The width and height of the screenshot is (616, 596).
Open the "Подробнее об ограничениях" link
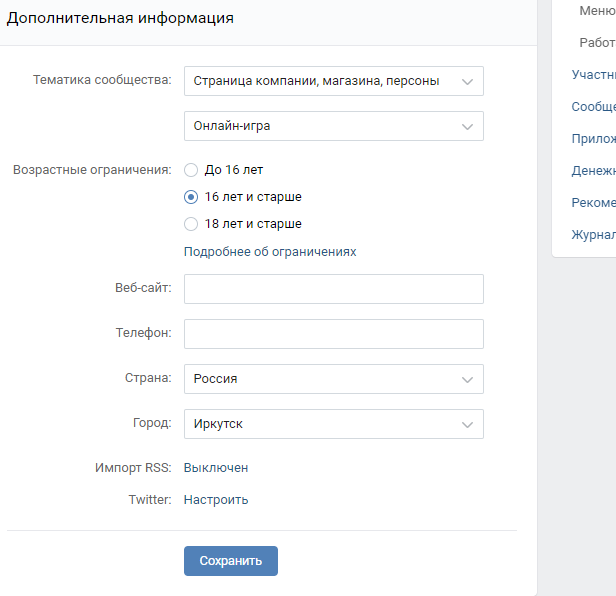pyautogui.click(x=270, y=252)
